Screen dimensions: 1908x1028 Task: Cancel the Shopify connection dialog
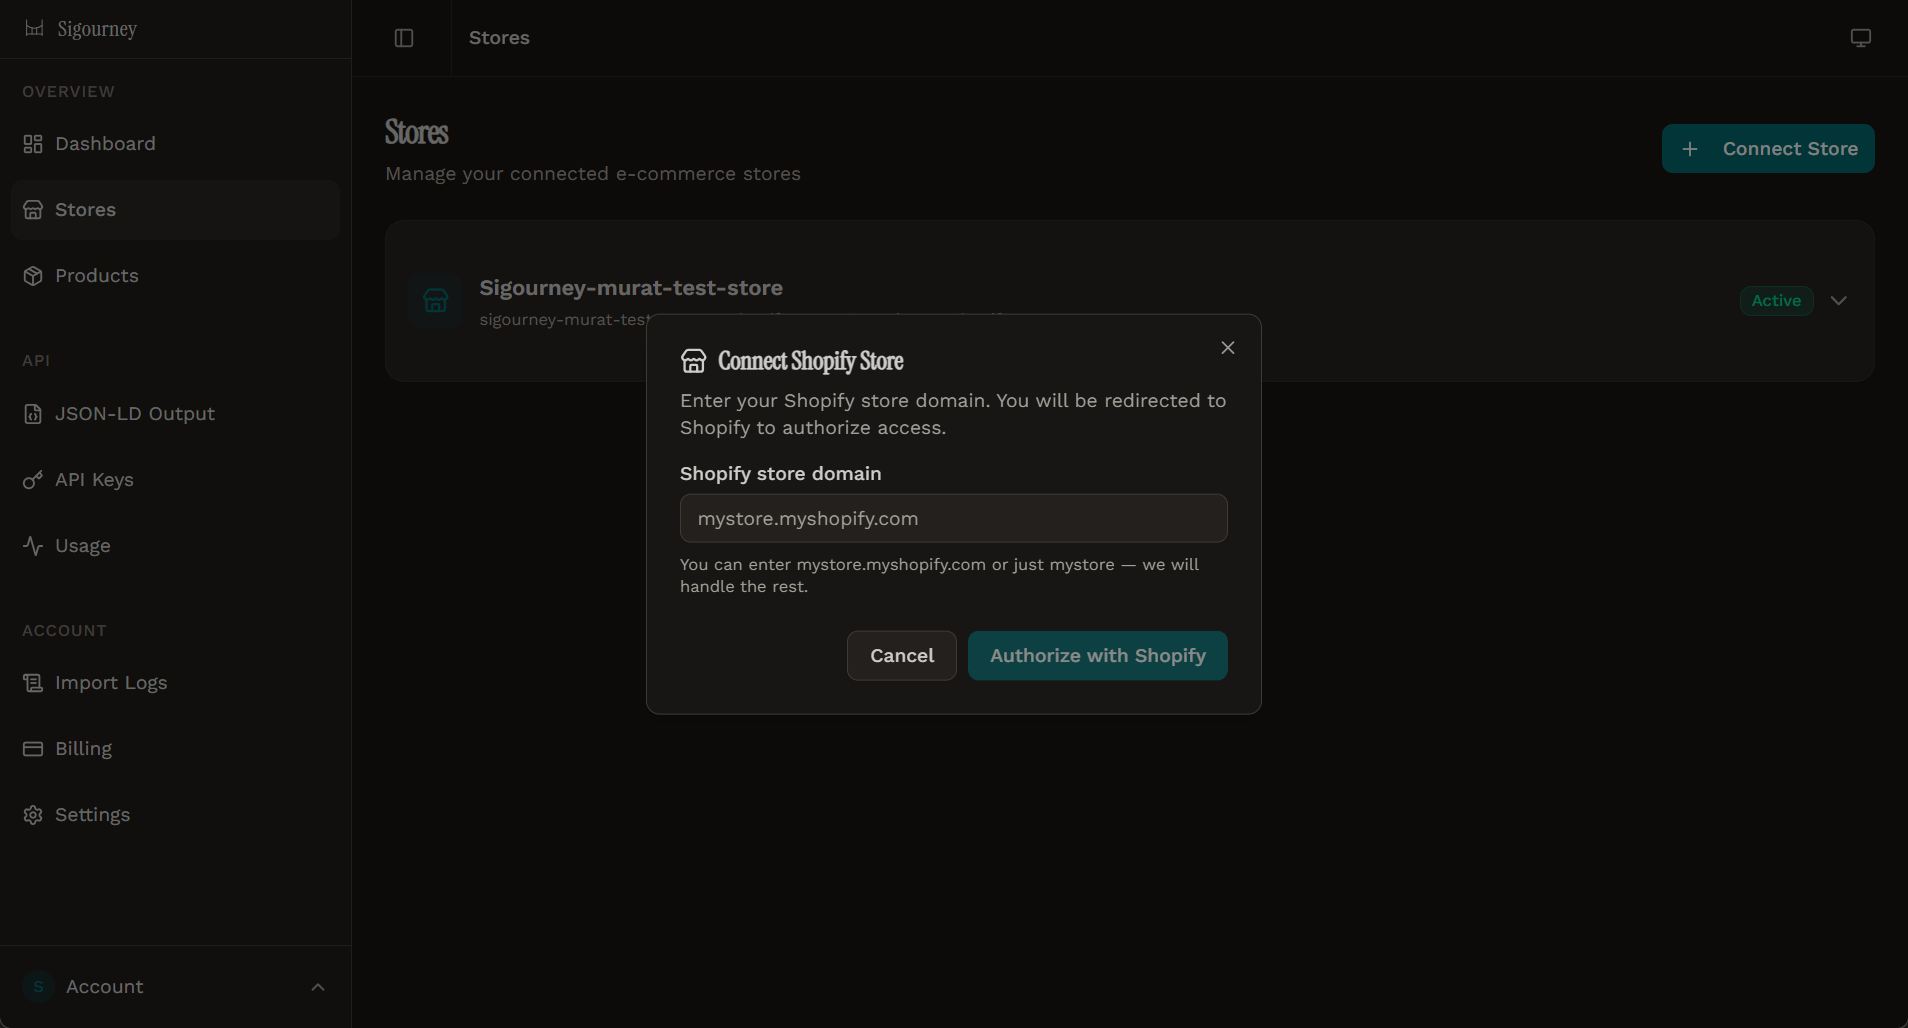902,656
